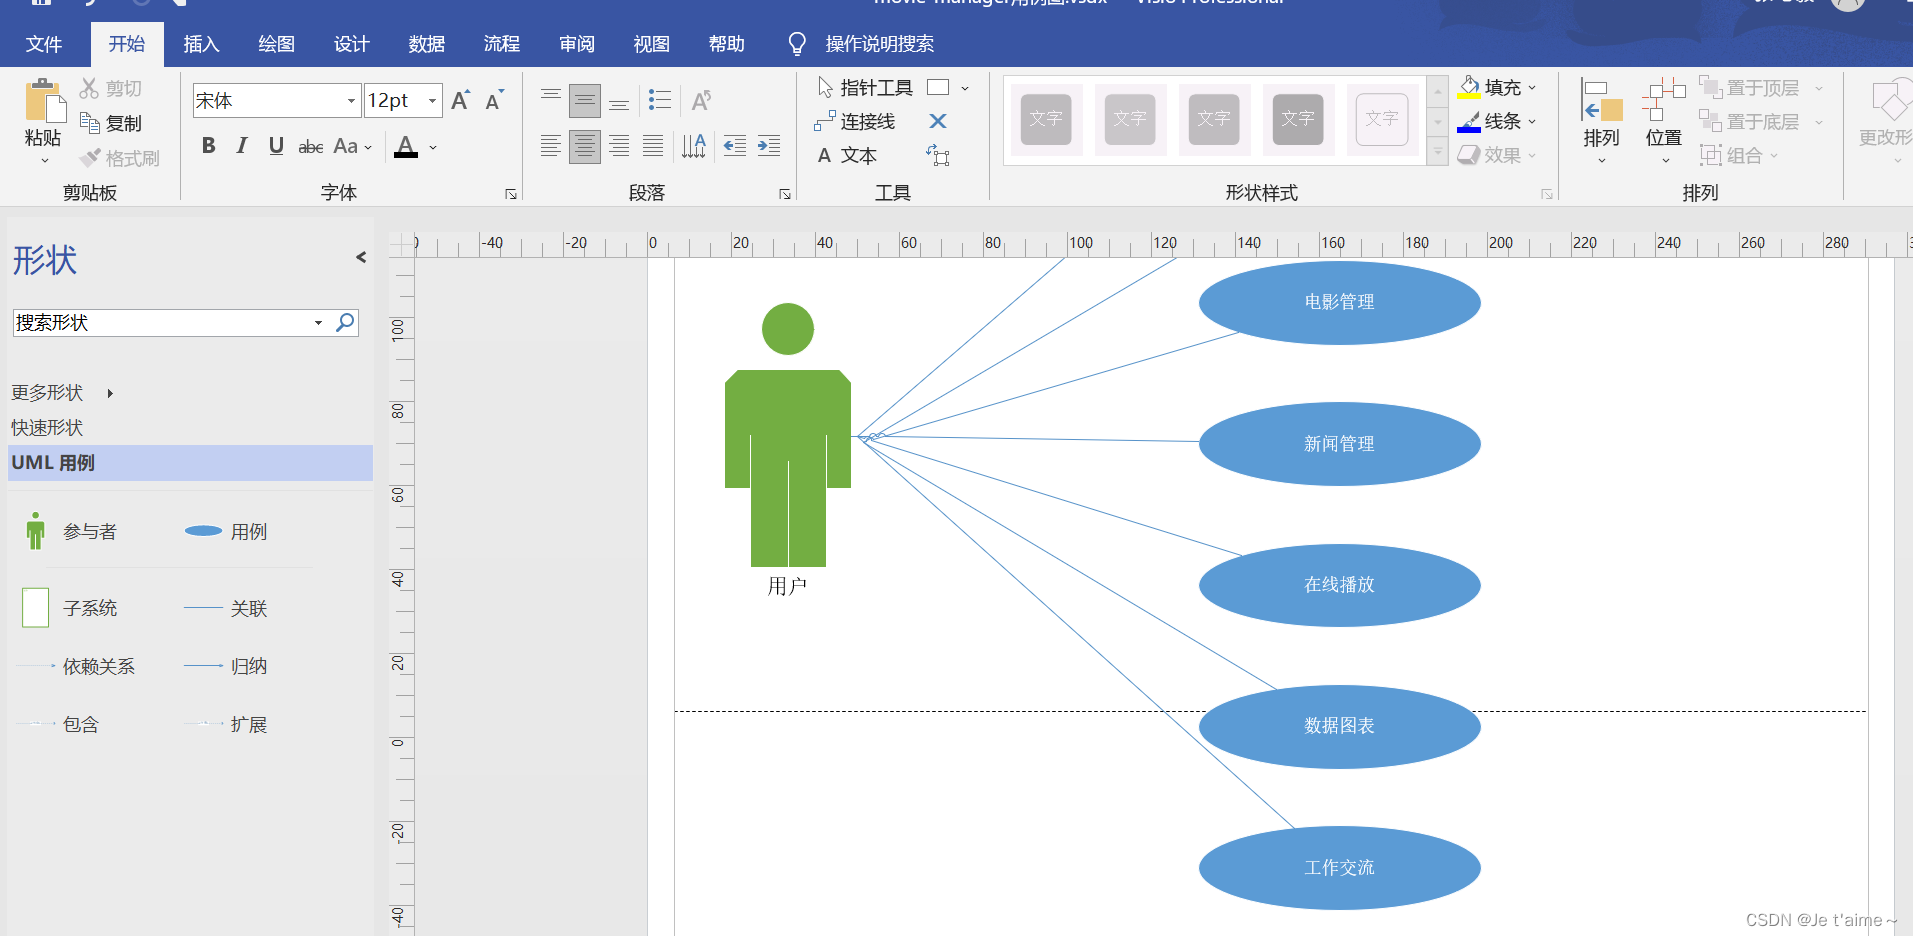
Task: Toggle italic formatting
Action: tap(242, 146)
